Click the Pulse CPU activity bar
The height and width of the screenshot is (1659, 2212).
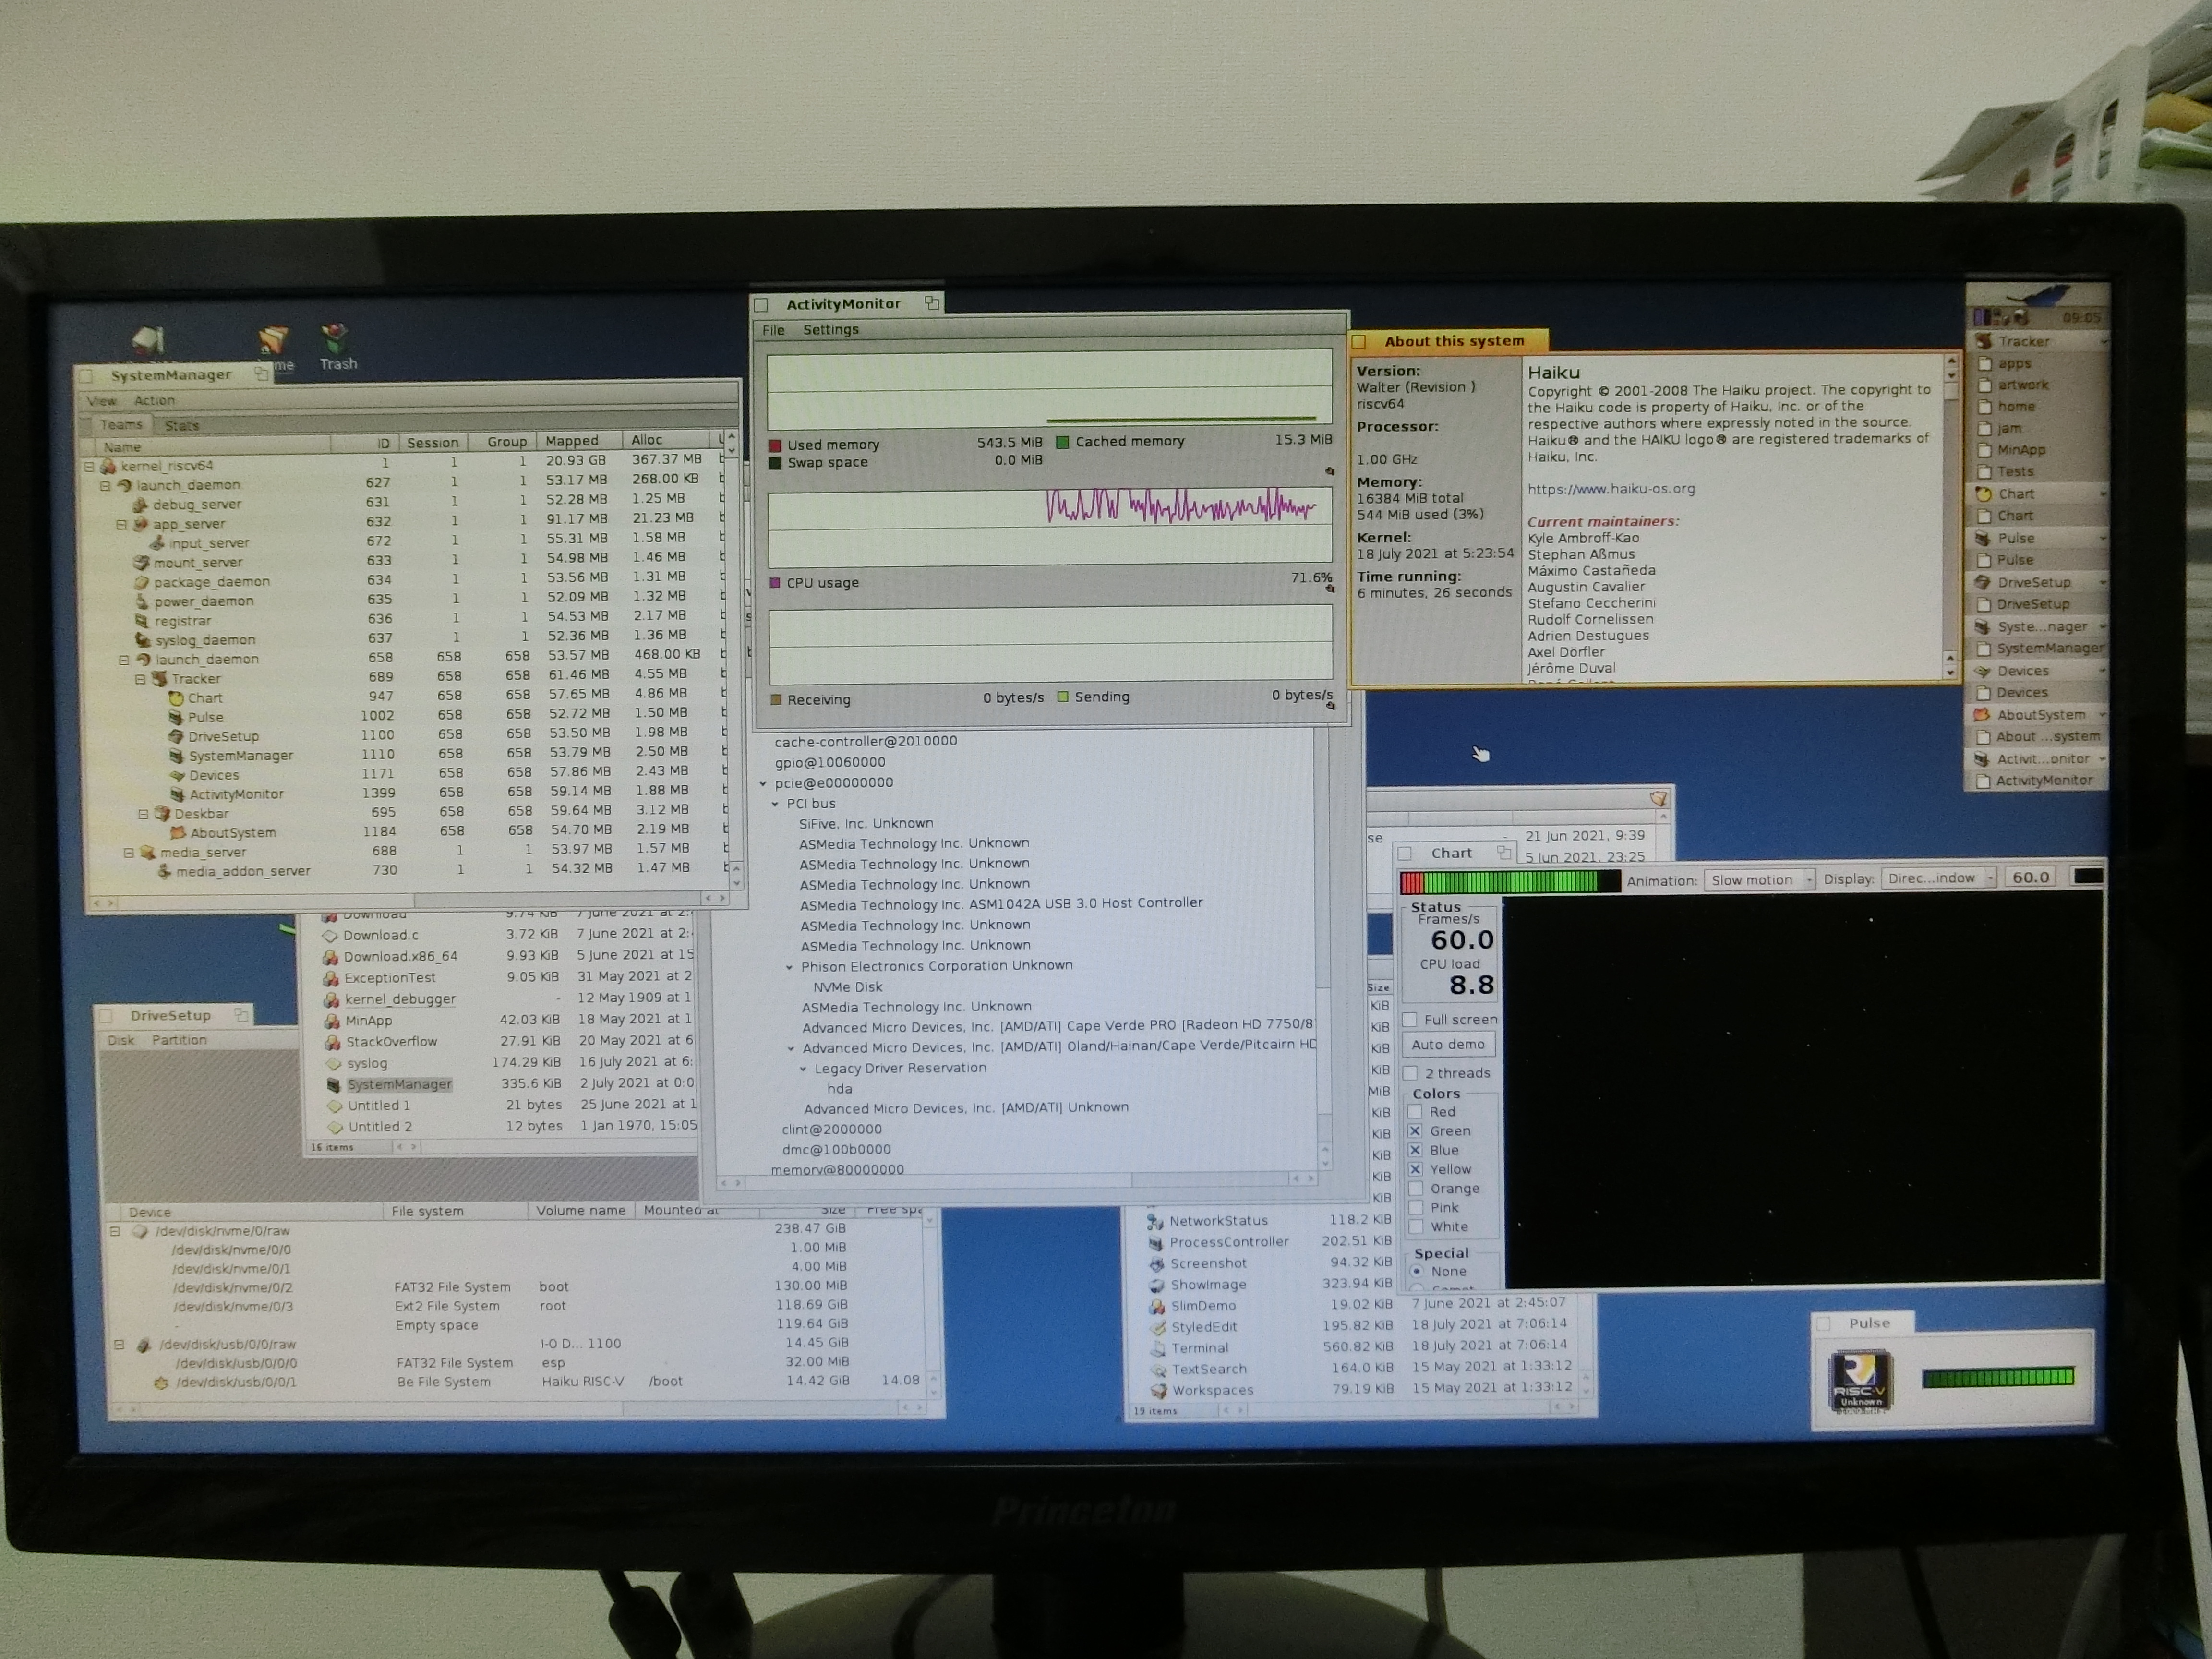pos(1998,1378)
